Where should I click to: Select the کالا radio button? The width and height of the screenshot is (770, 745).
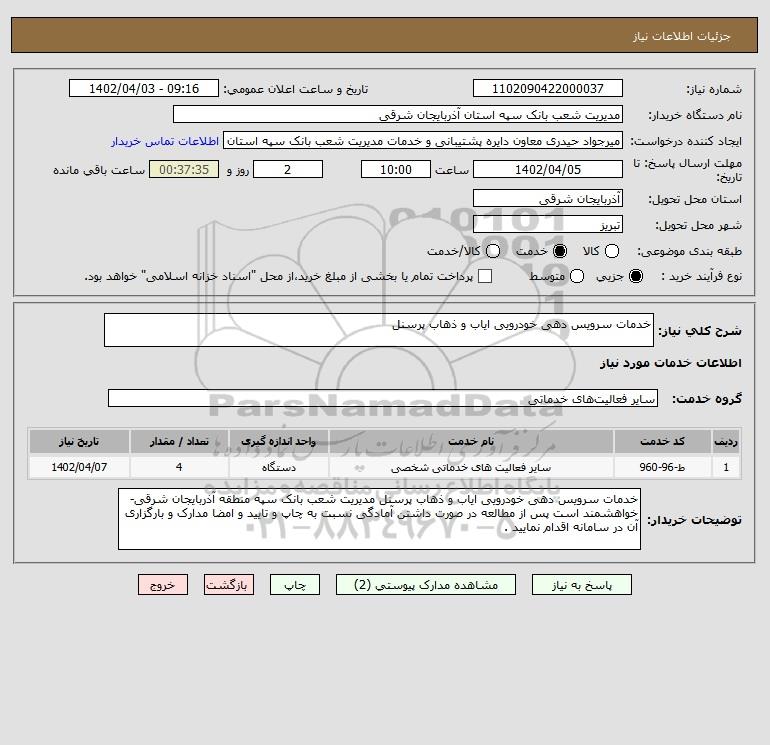tap(611, 251)
